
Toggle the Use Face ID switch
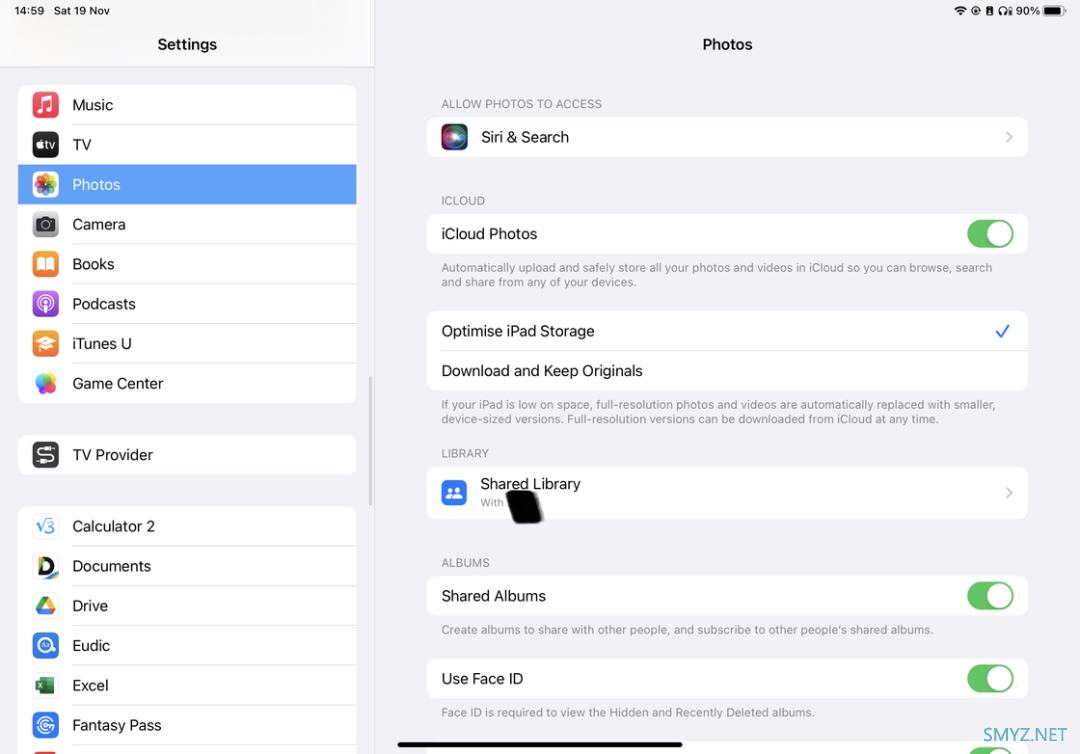click(x=990, y=679)
